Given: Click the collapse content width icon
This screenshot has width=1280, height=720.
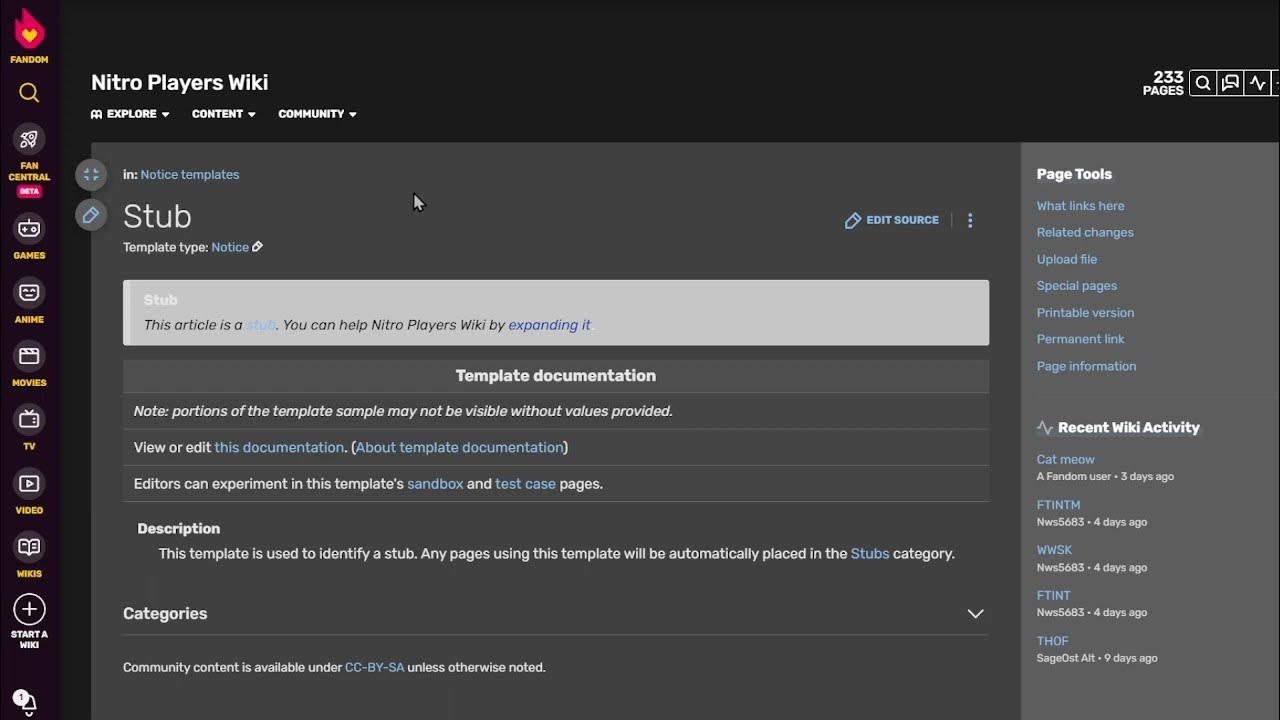Looking at the screenshot, I should pos(91,175).
